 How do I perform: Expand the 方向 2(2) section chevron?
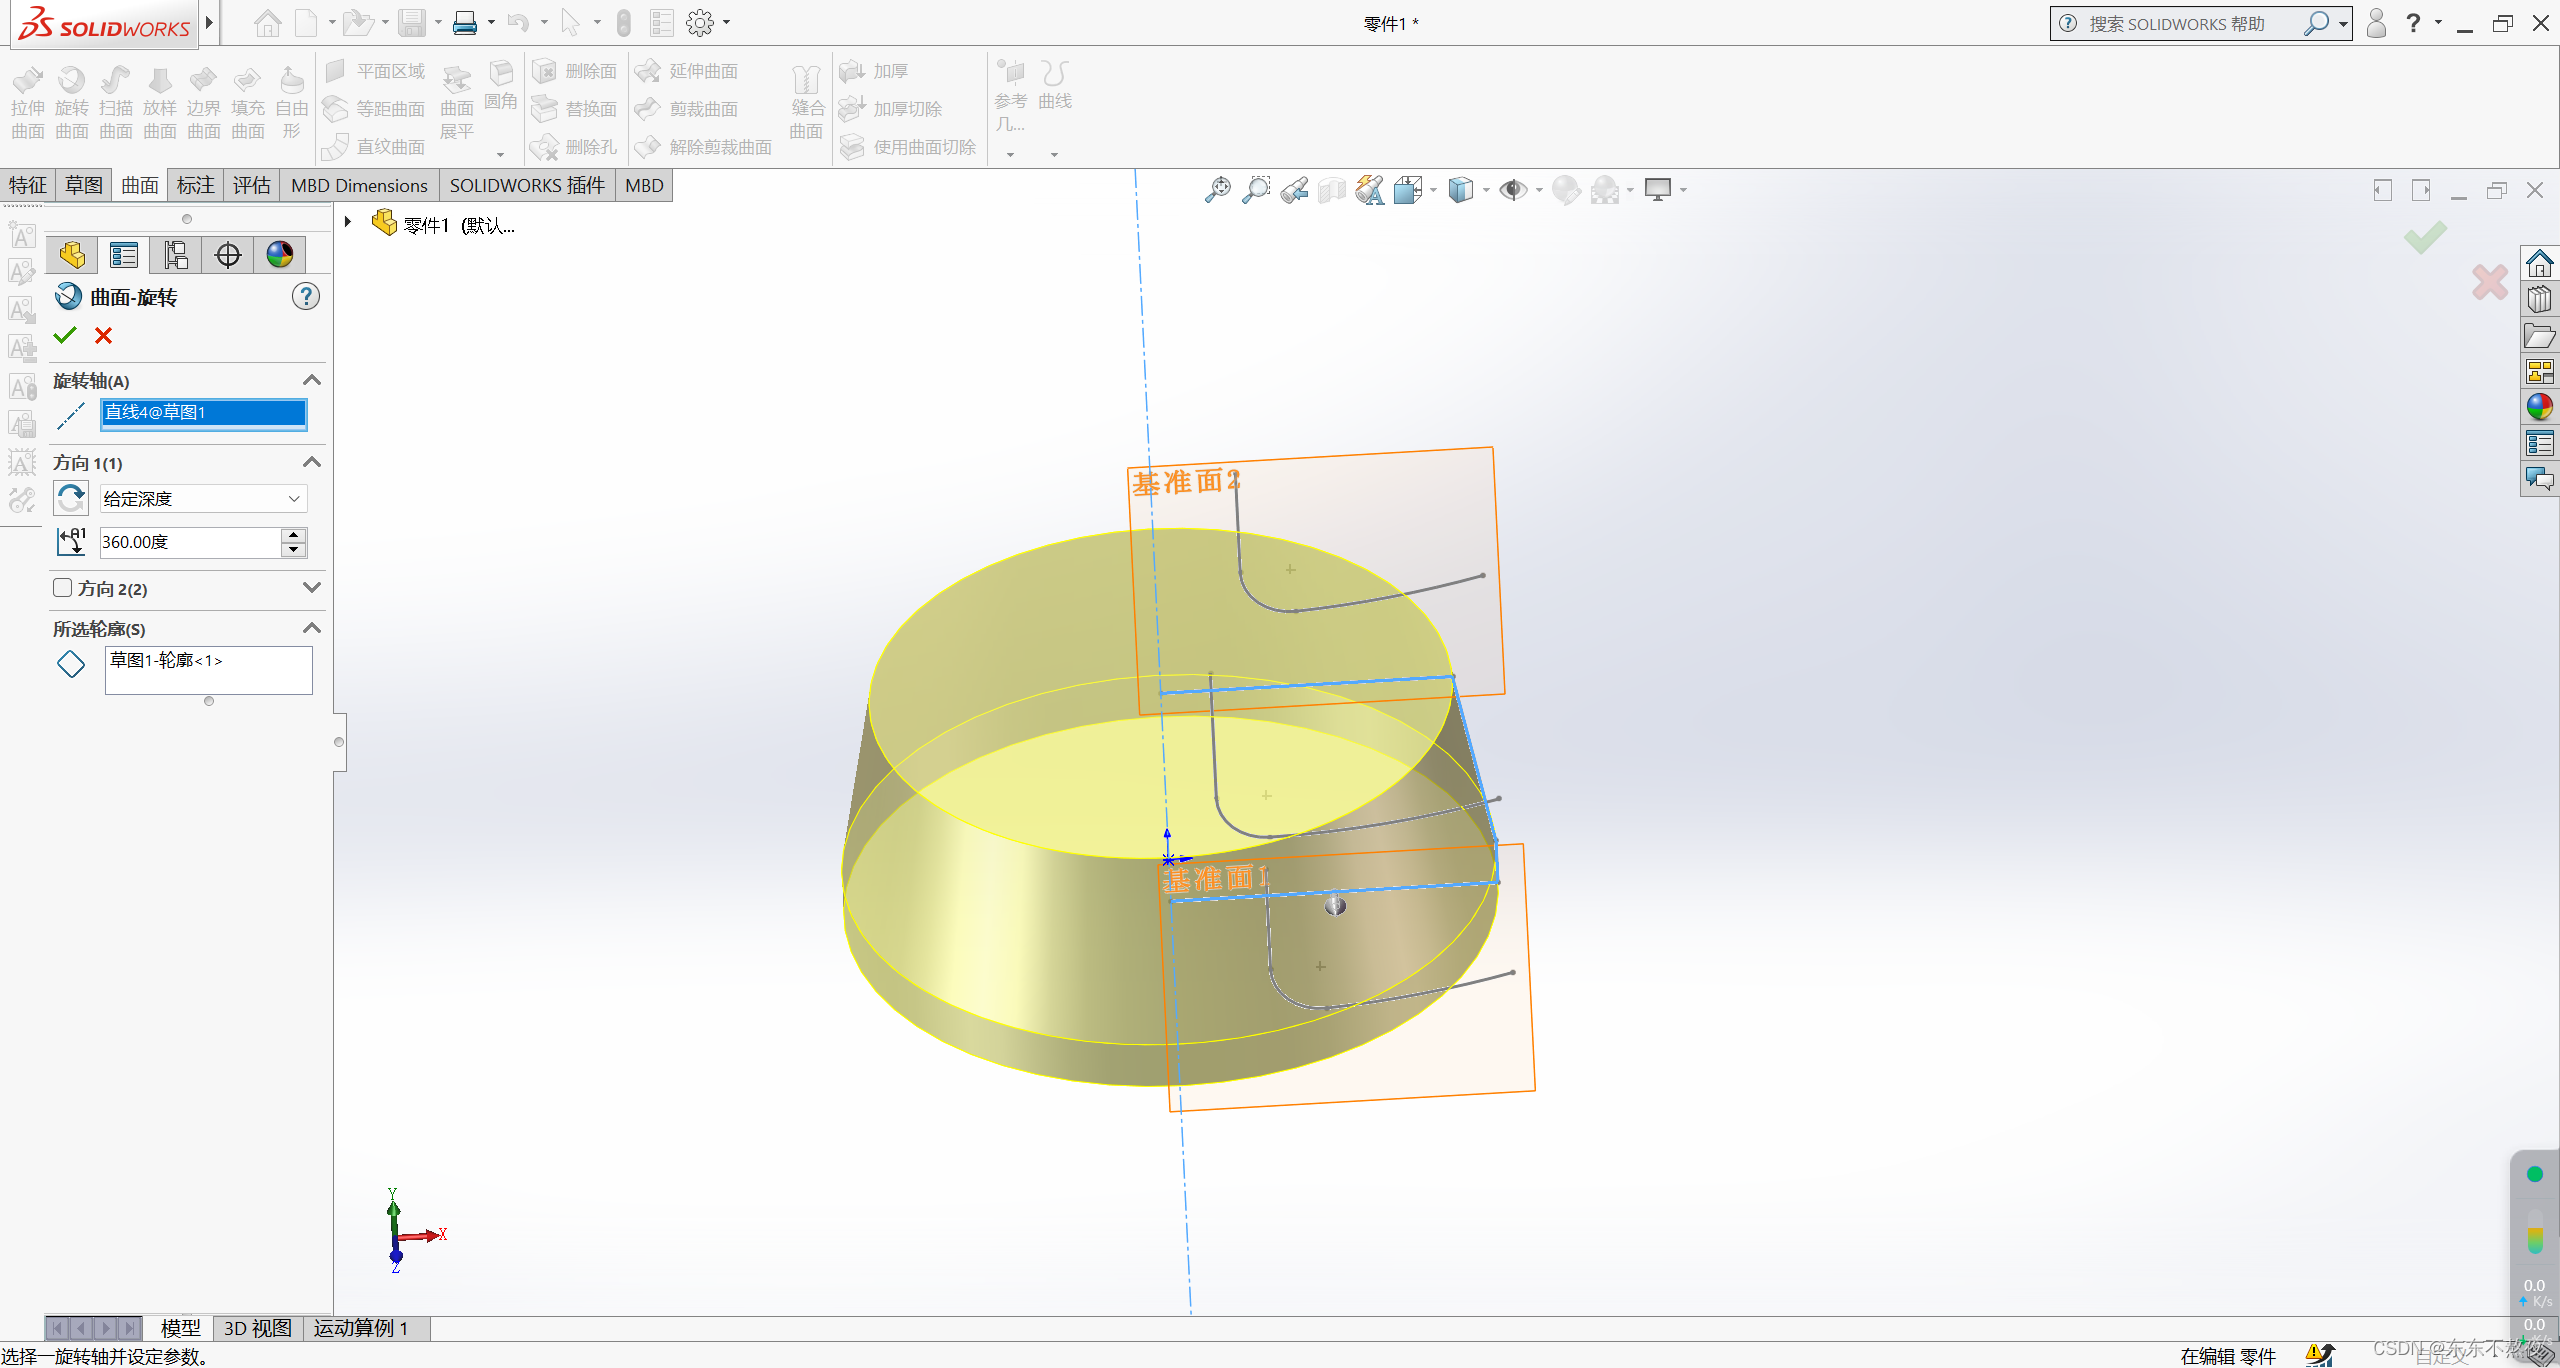pos(312,588)
